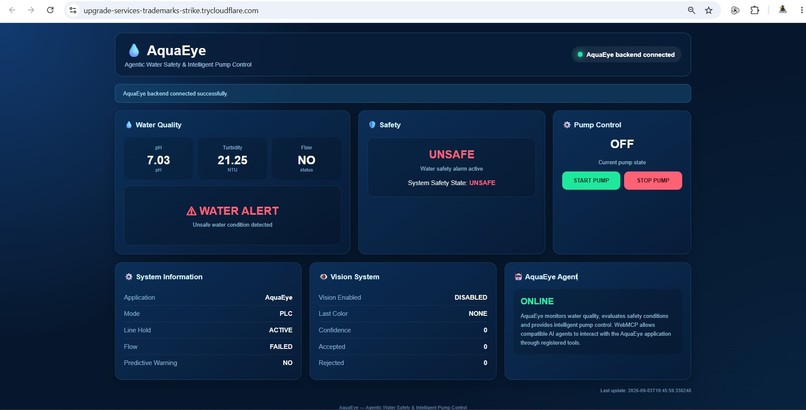Click the zoom magnifier icon in address bar
Image resolution: width=806 pixels, height=410 pixels.
[691, 10]
